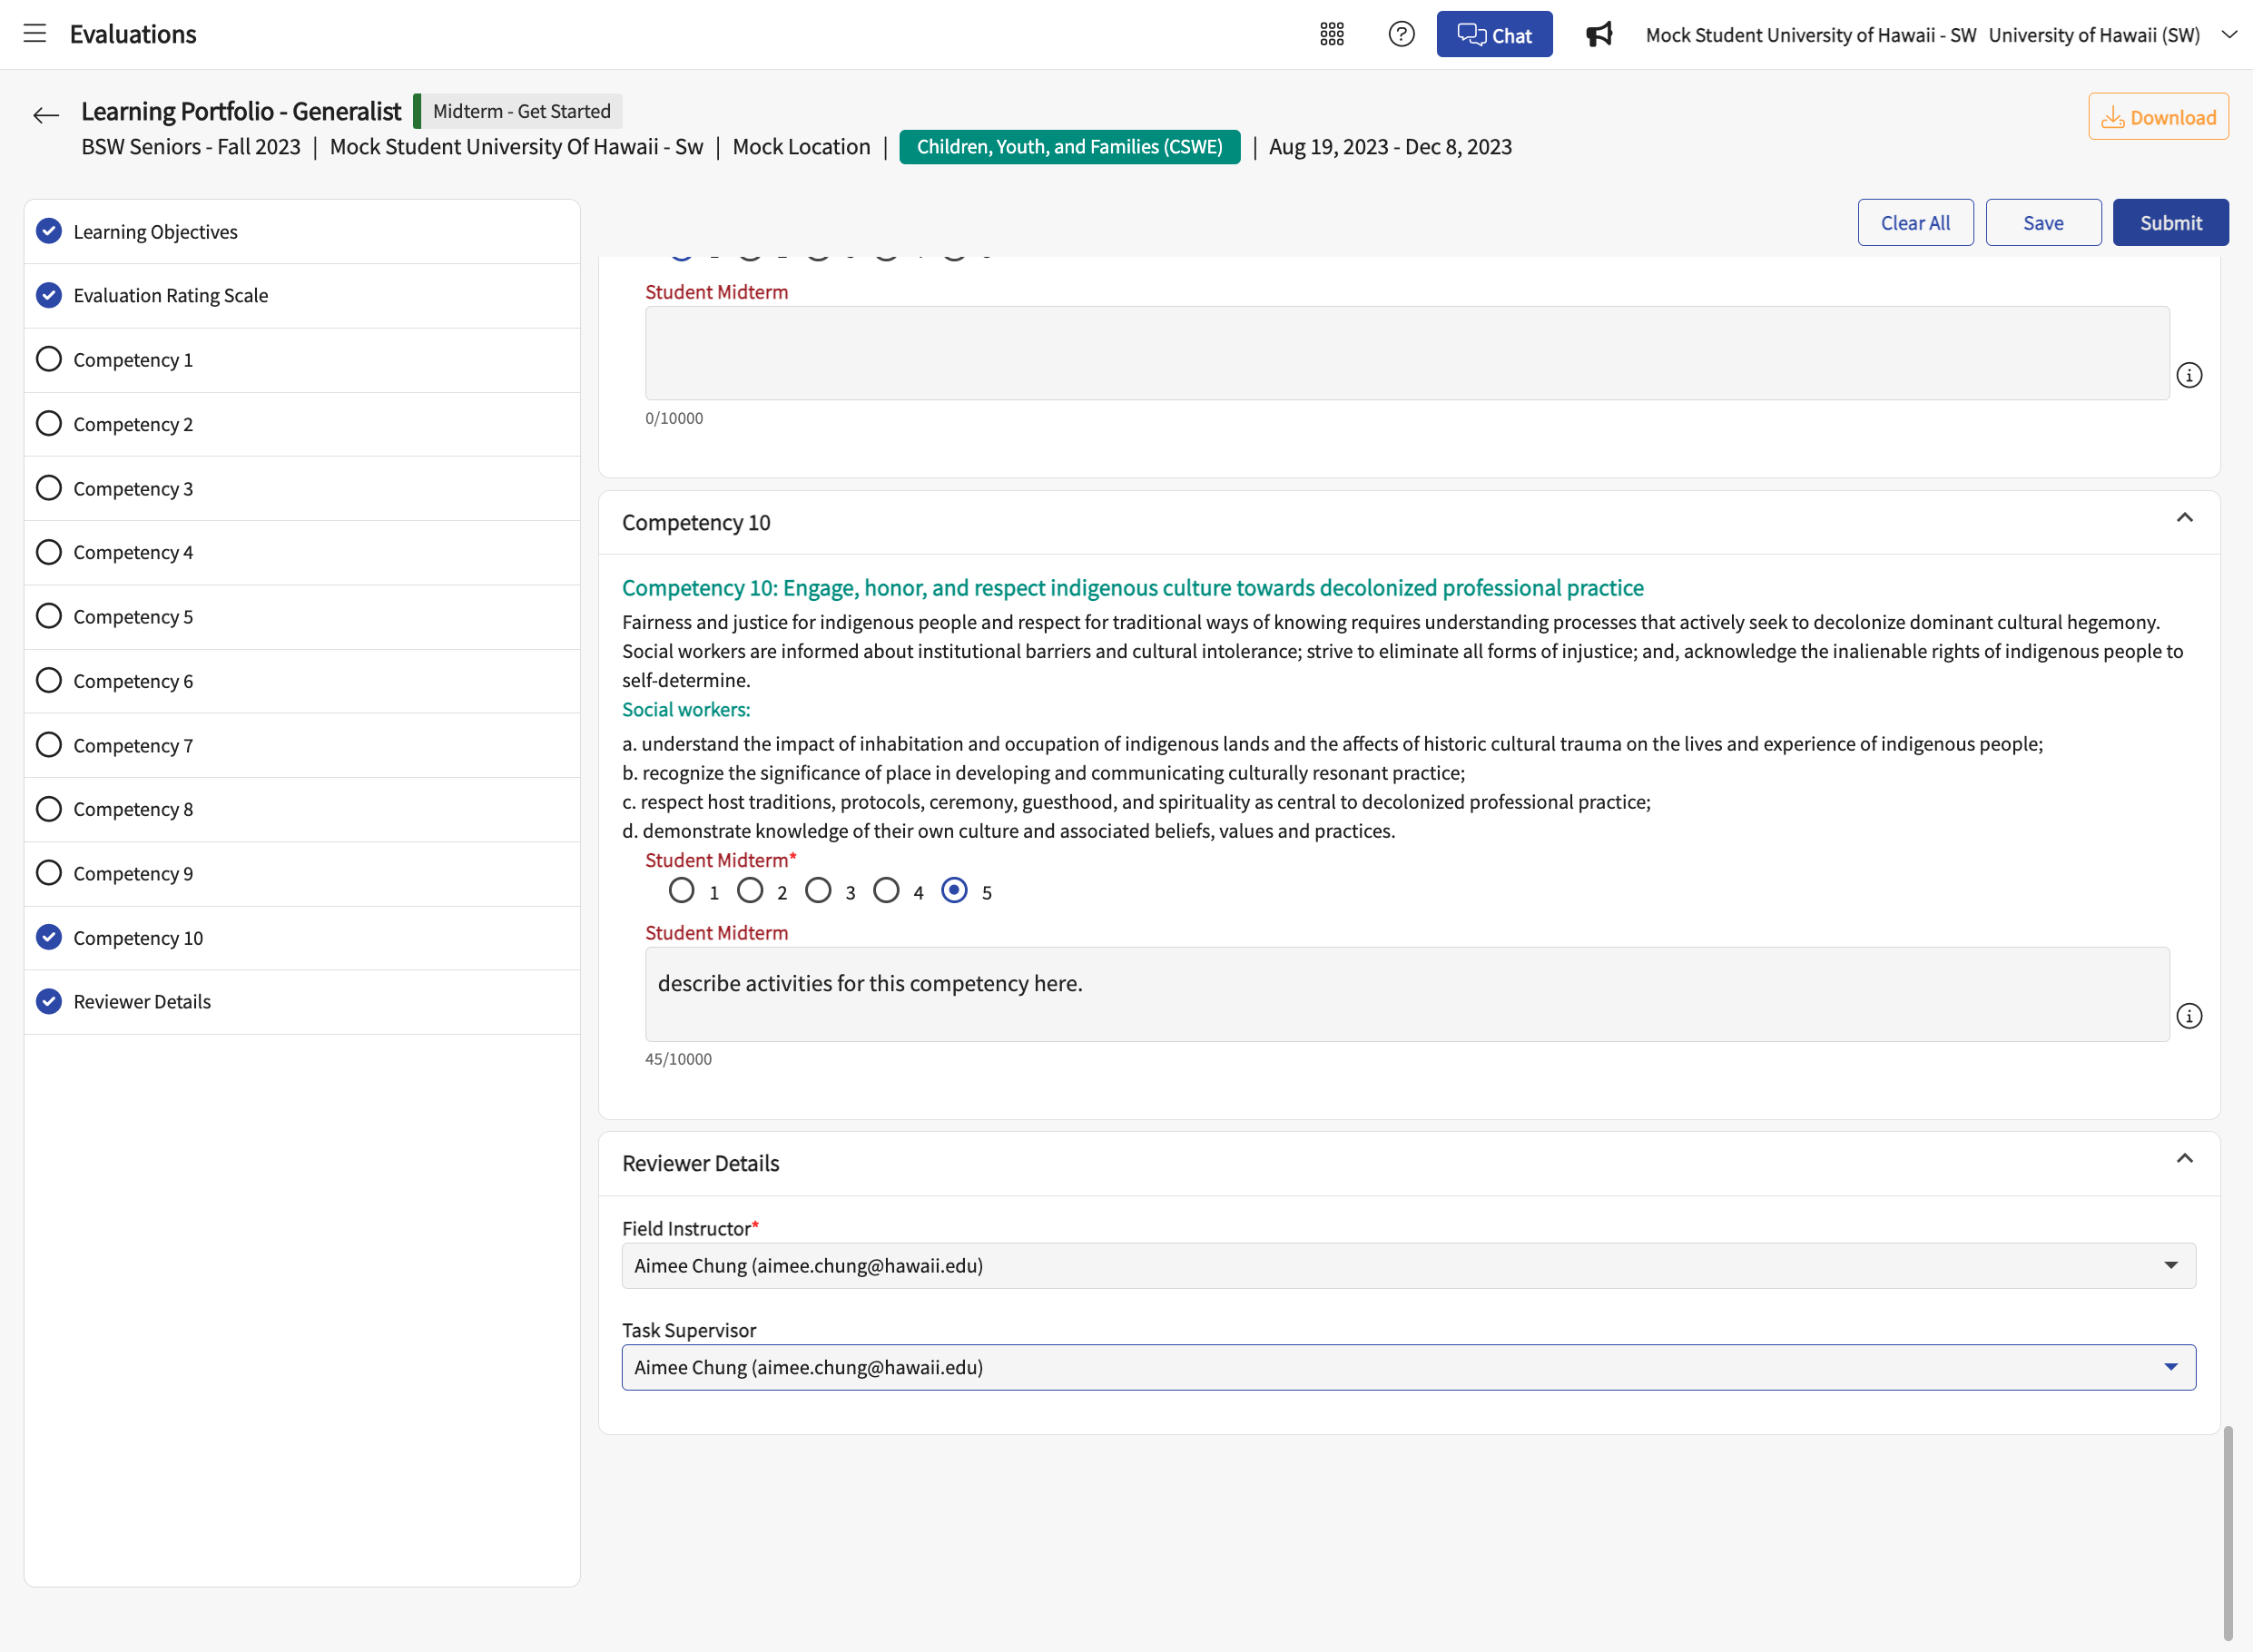Click the Clear All button
This screenshot has height=1652, width=2253.
click(1915, 222)
